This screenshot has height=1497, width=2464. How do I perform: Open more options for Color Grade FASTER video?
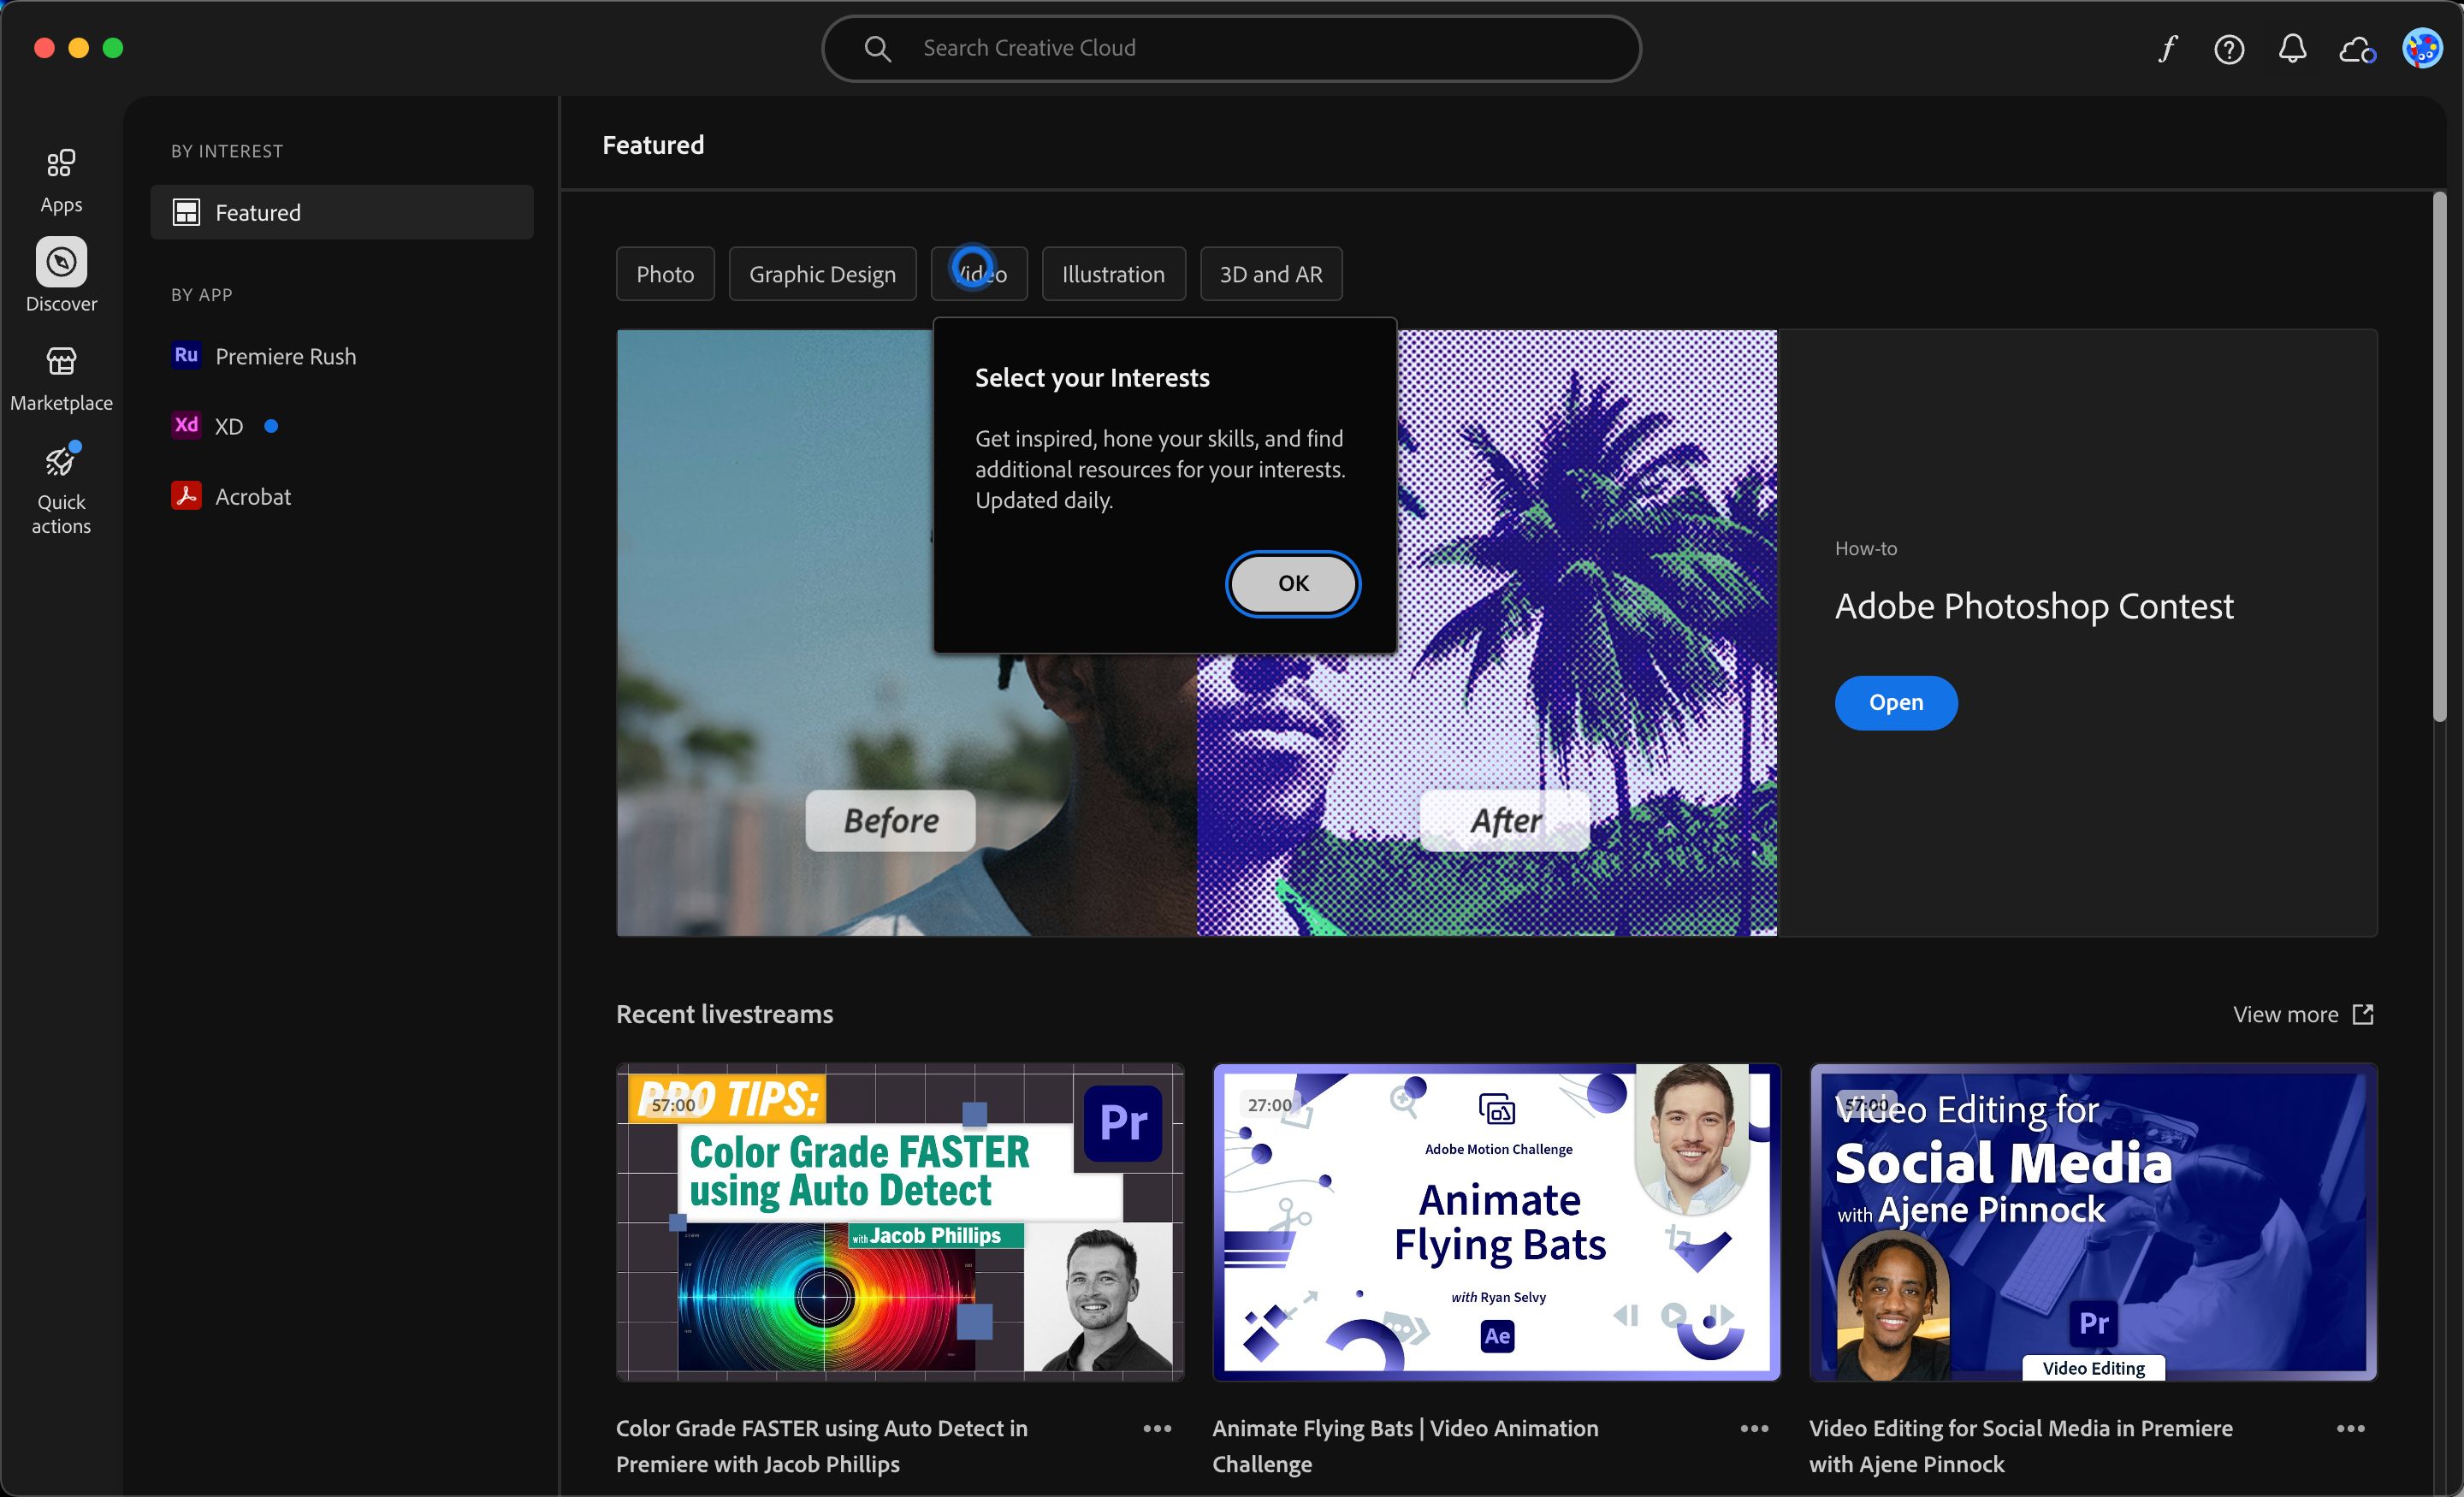pyautogui.click(x=1157, y=1428)
